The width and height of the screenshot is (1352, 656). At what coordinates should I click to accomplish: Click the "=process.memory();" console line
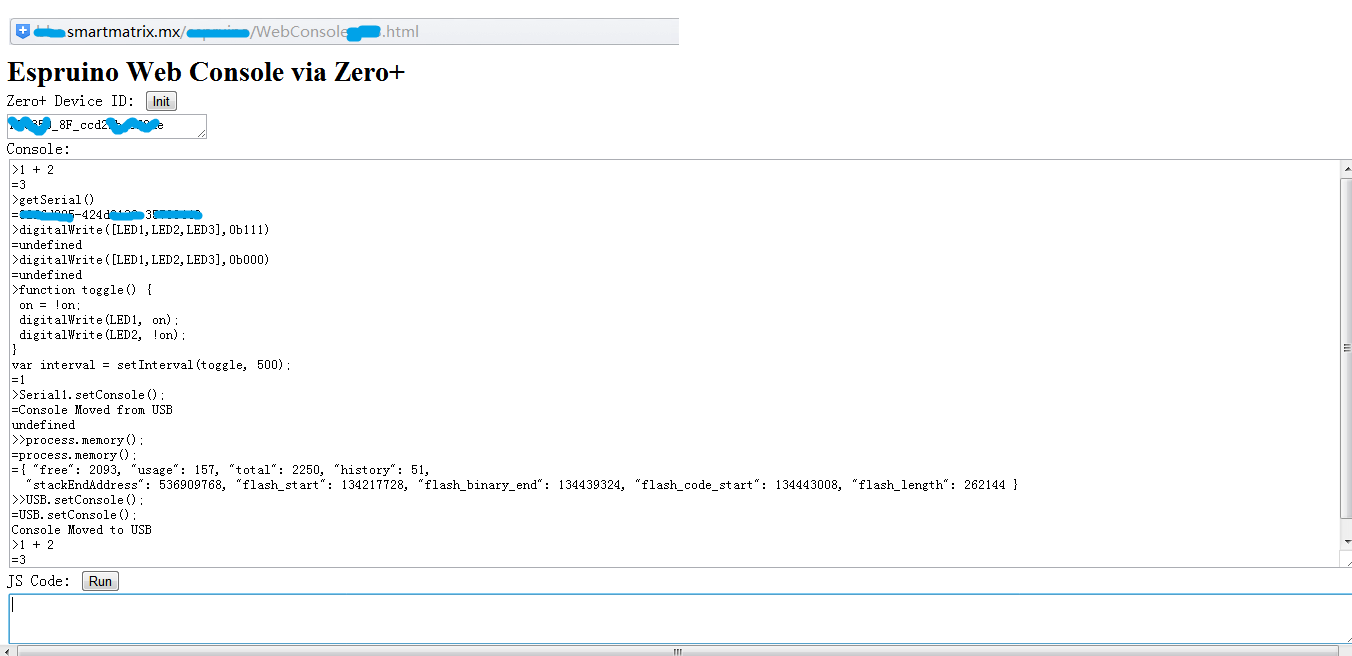click(x=75, y=455)
